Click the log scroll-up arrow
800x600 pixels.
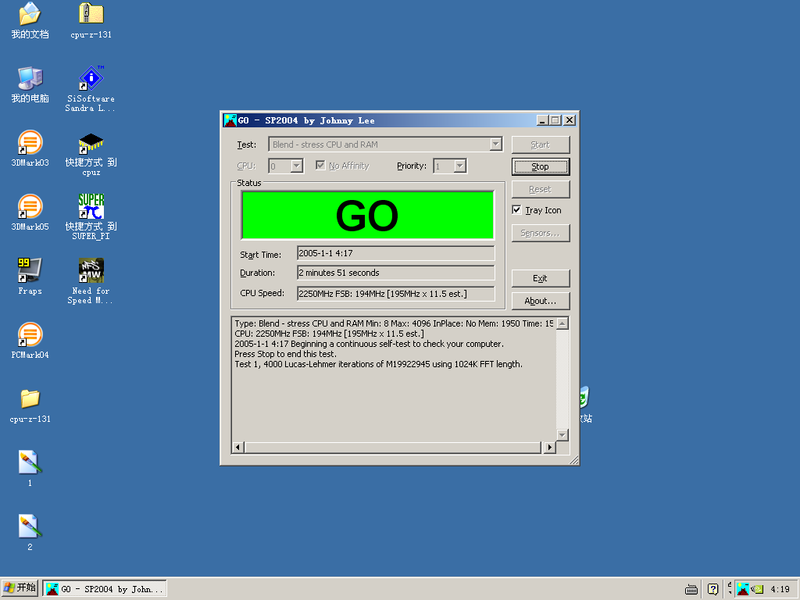click(562, 323)
